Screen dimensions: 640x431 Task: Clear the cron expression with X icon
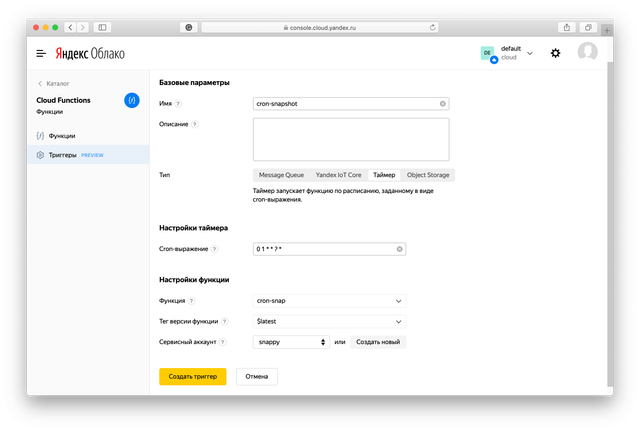[x=399, y=249]
